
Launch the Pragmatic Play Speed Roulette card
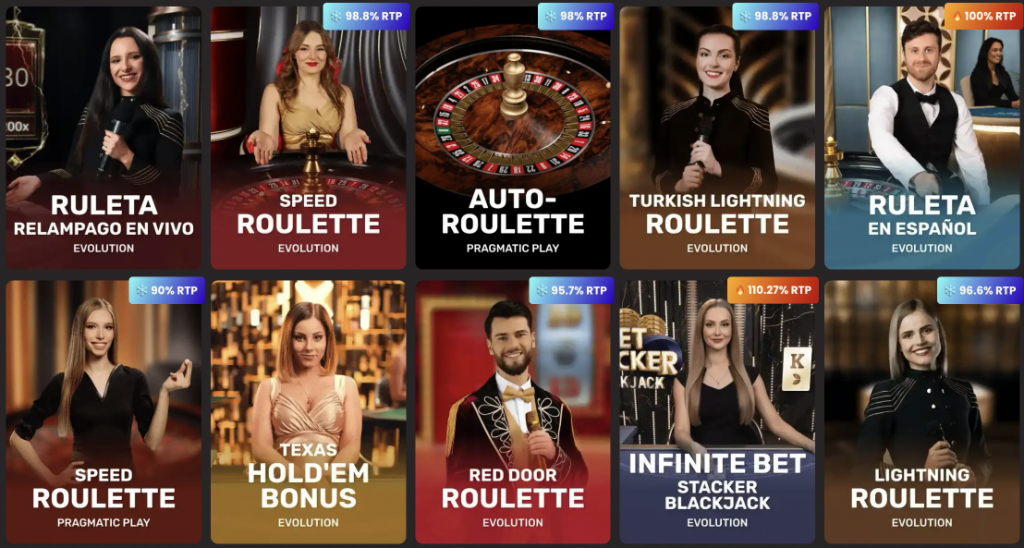coord(104,412)
